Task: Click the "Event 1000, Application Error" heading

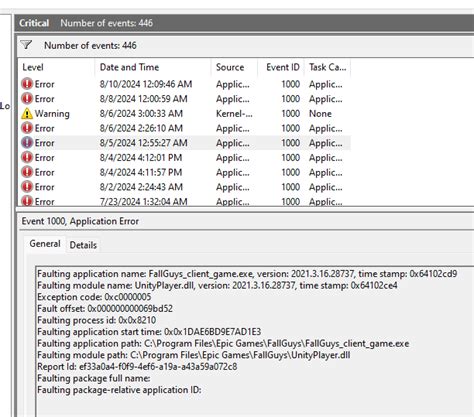Action: [80, 221]
